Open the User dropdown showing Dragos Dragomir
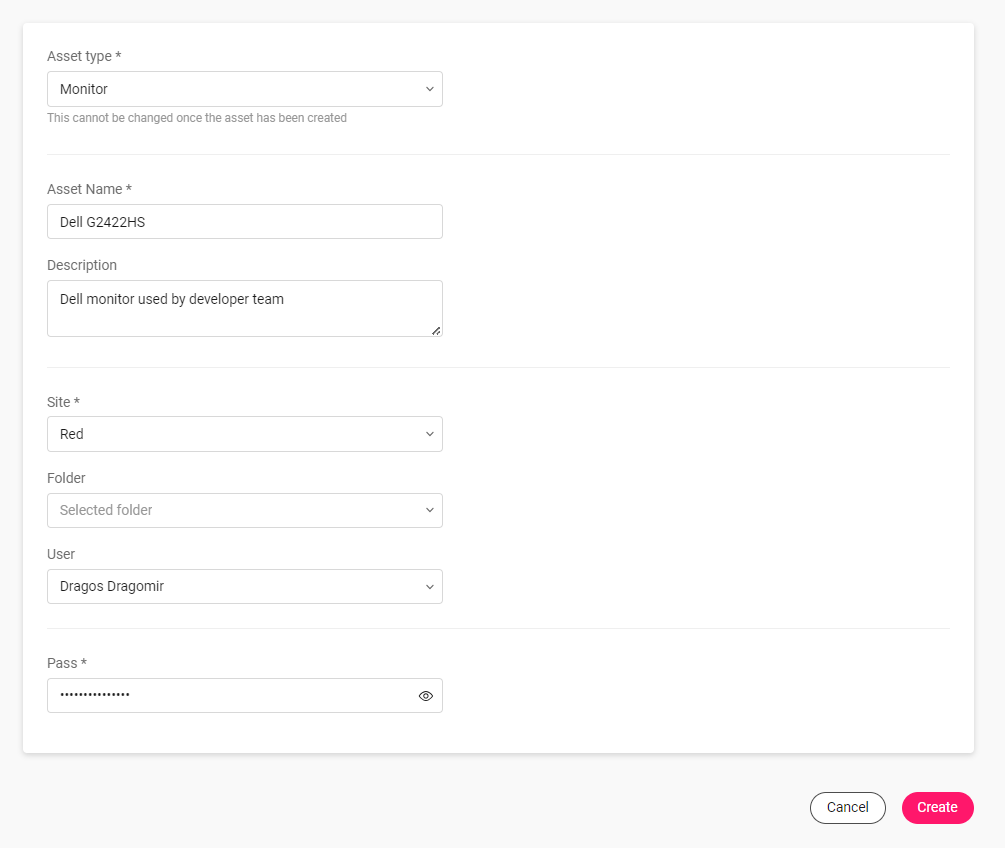The image size is (1005, 848). point(245,586)
